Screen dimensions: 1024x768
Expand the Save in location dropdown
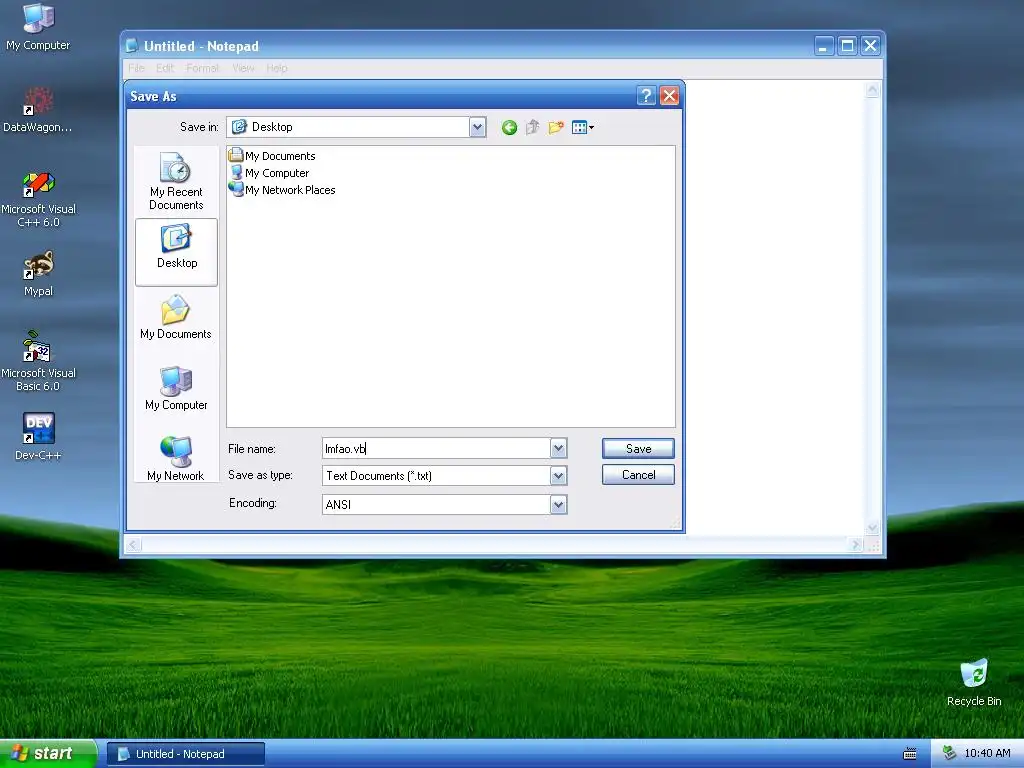(x=477, y=127)
